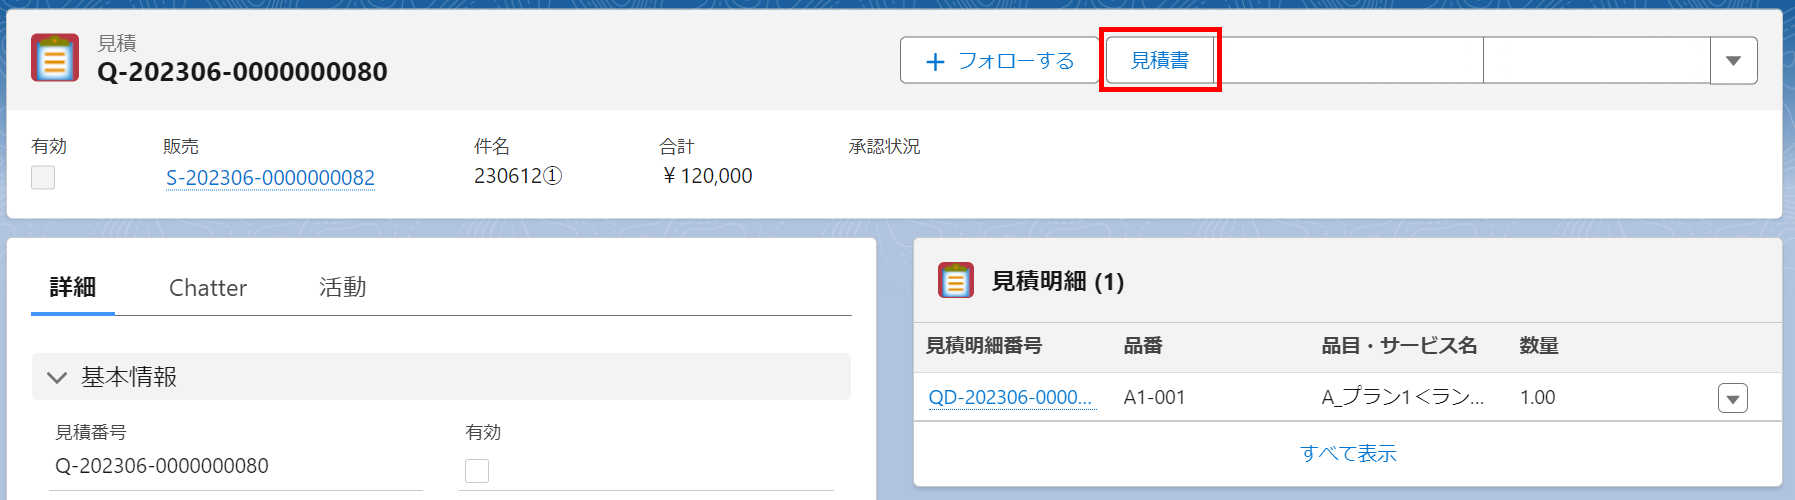Click the 品目・サービス名 column header

[1399, 346]
